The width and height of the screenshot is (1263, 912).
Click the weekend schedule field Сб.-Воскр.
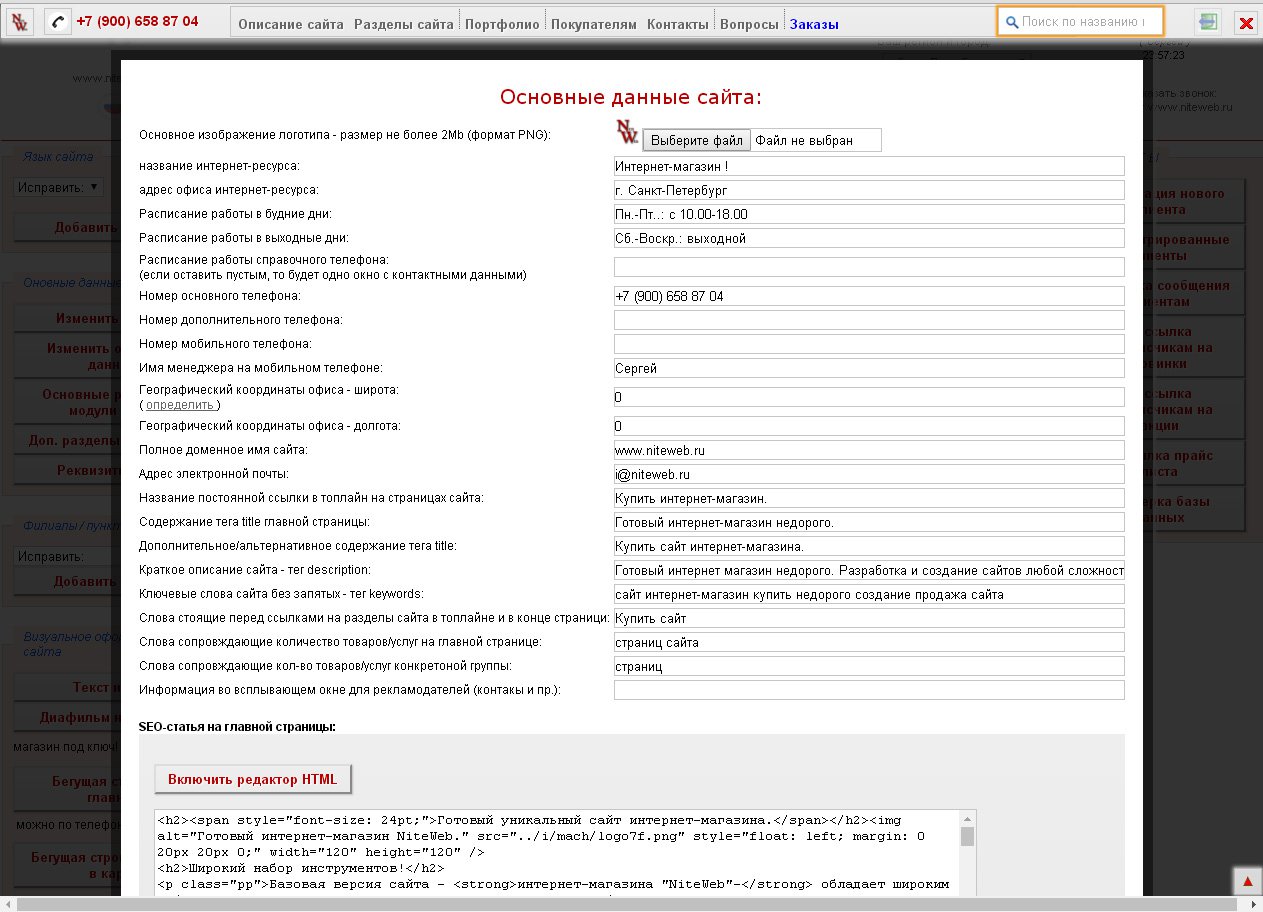tap(869, 238)
